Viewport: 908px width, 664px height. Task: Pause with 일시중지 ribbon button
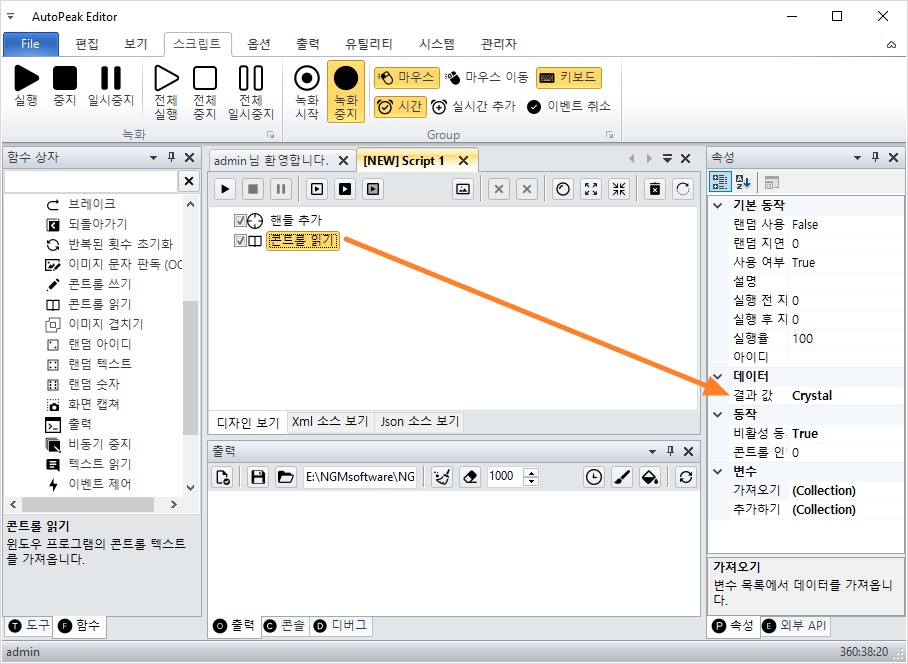(x=111, y=85)
